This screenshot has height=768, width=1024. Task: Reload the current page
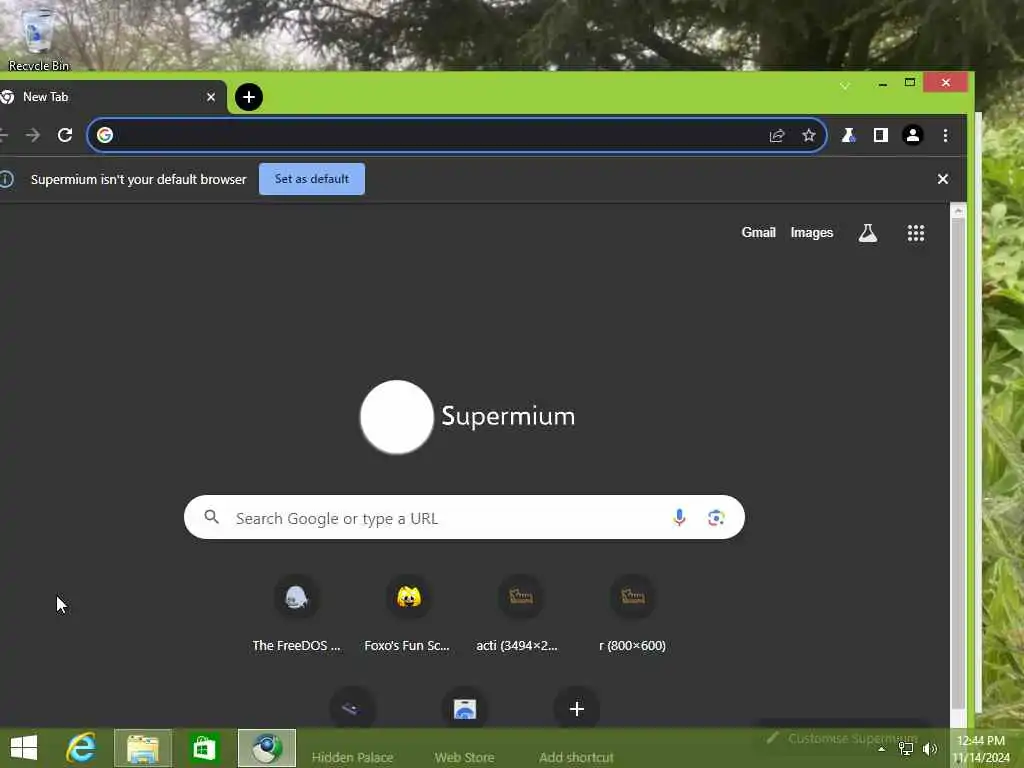(x=65, y=135)
